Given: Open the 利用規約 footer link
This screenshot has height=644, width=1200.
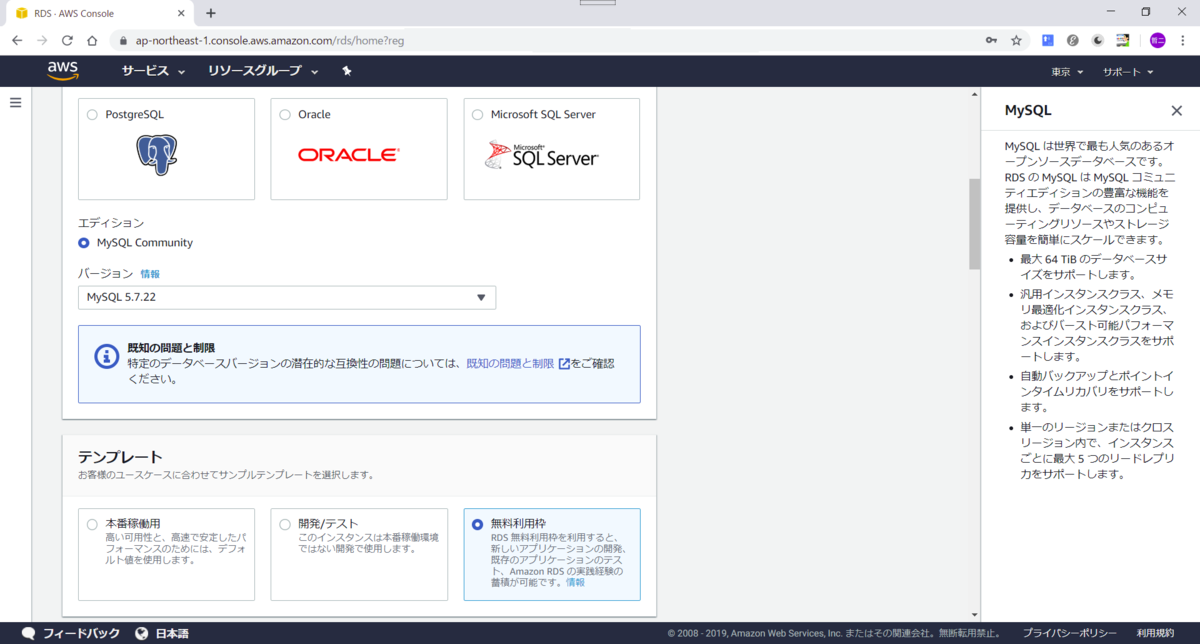Looking at the screenshot, I should pyautogui.click(x=1155, y=633).
